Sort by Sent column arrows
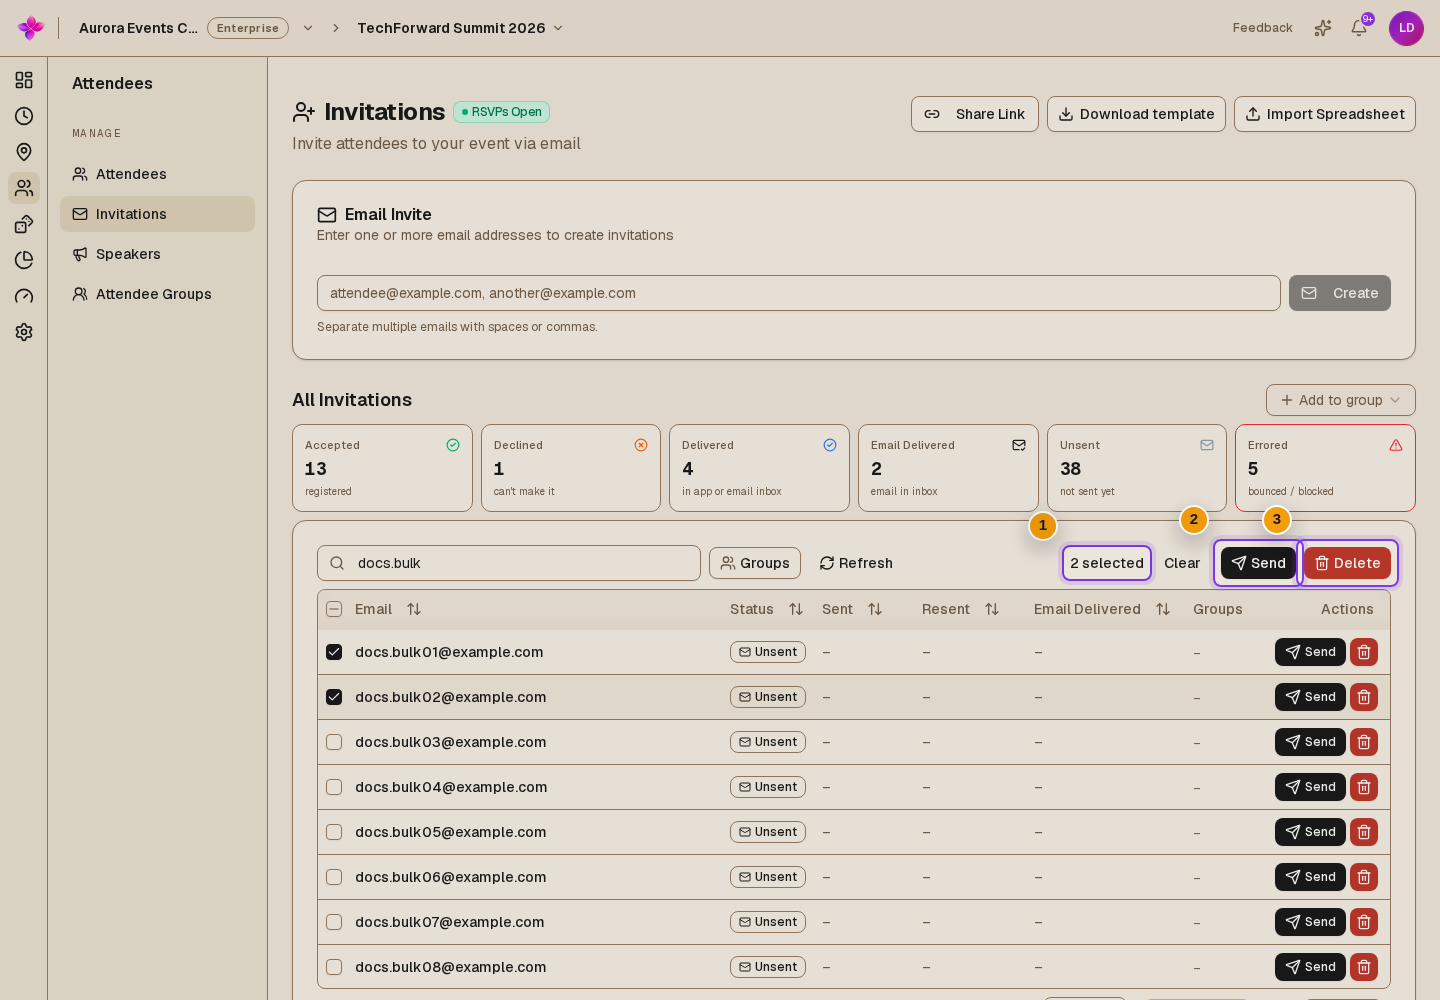The height and width of the screenshot is (1000, 1440). (875, 609)
